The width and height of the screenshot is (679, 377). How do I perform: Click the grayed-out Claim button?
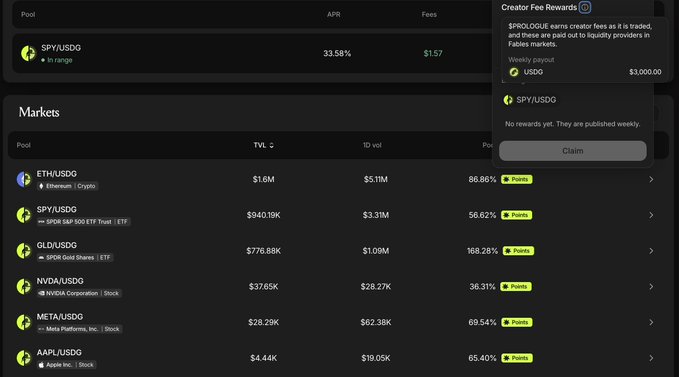point(572,151)
